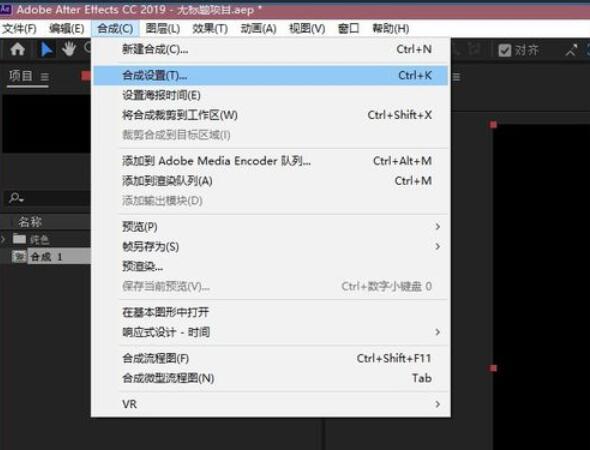
Task: Click the 名称 column header
Action: (x=30, y=222)
